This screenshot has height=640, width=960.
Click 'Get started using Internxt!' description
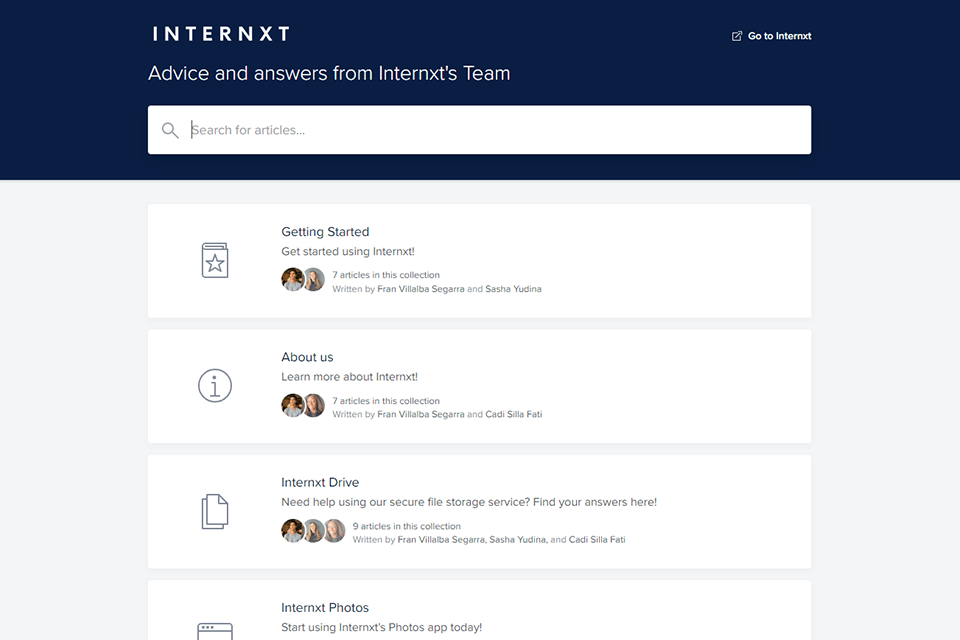(x=348, y=251)
